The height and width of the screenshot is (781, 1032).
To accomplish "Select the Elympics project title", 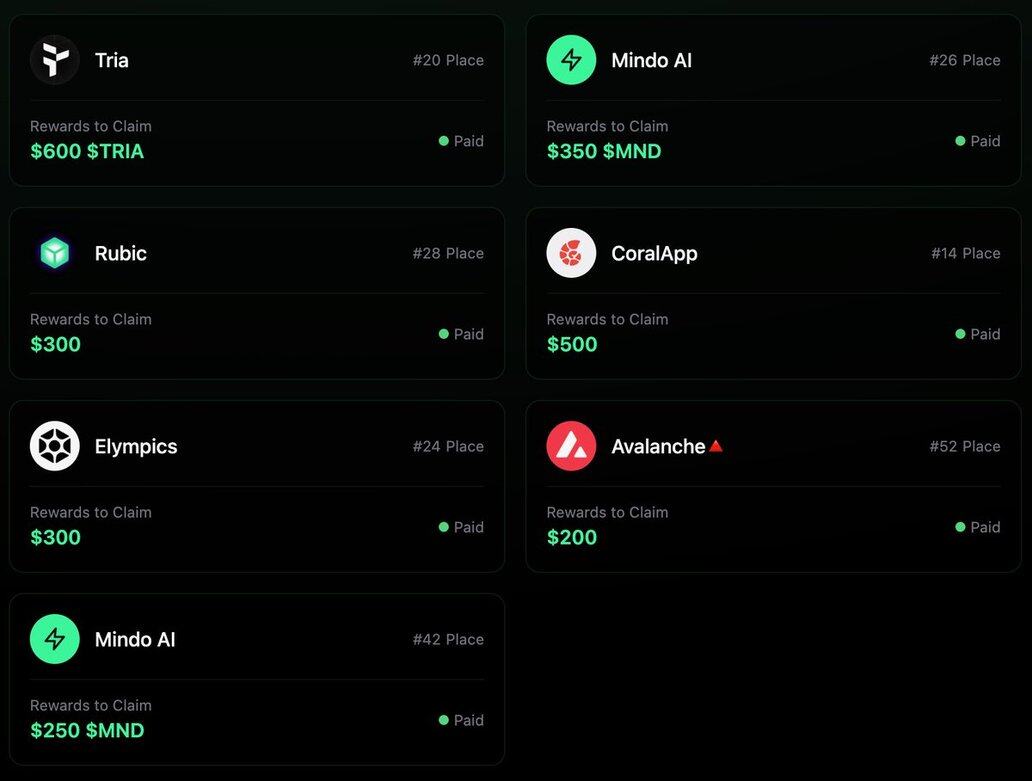I will coord(136,446).
